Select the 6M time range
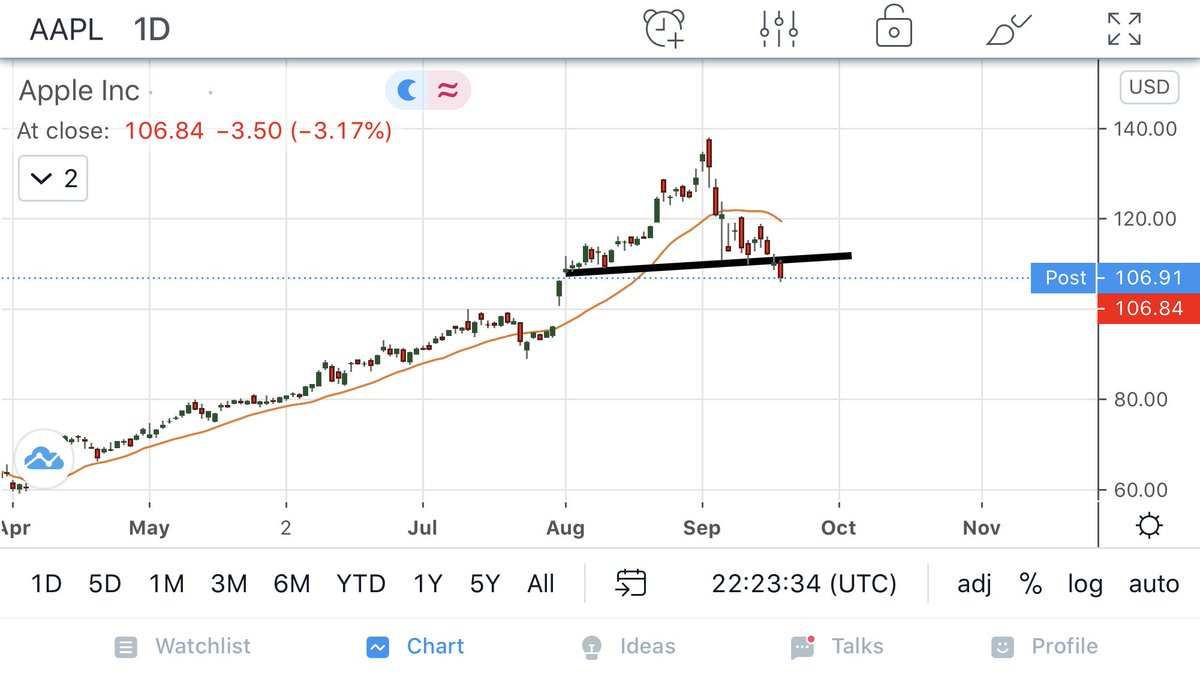This screenshot has width=1200, height=675. click(x=291, y=583)
